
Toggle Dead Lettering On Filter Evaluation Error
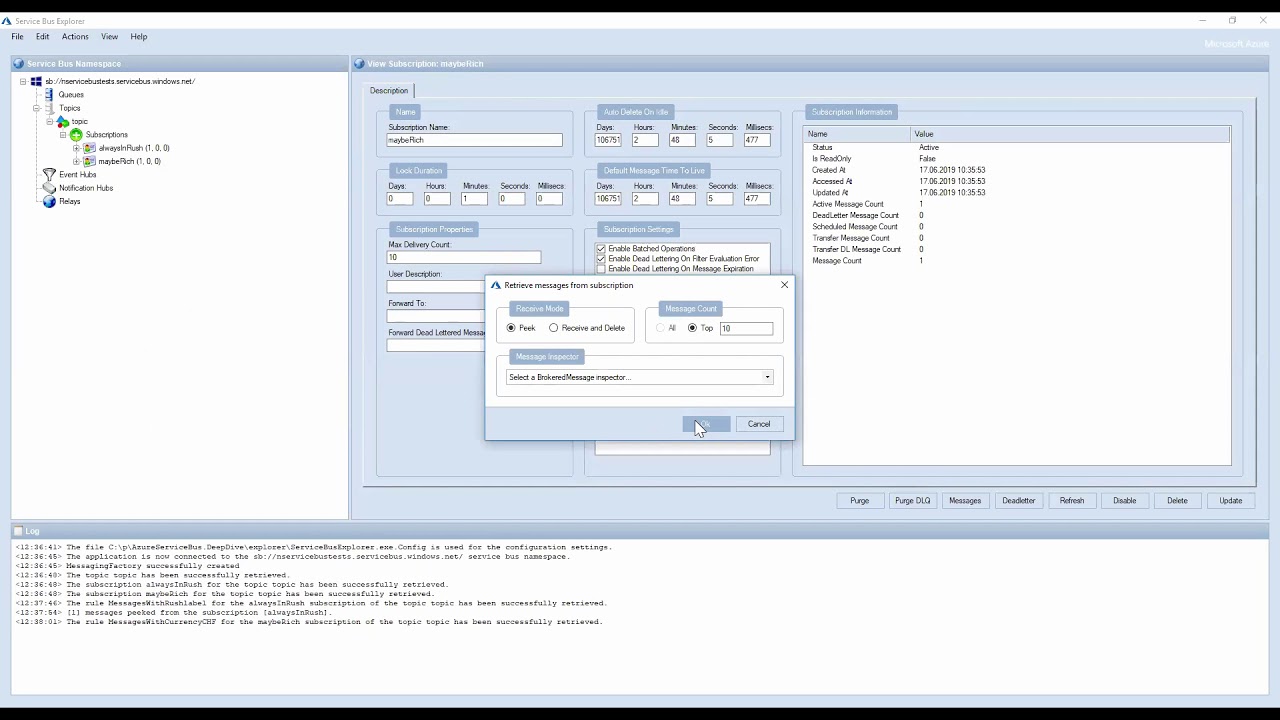(x=601, y=258)
